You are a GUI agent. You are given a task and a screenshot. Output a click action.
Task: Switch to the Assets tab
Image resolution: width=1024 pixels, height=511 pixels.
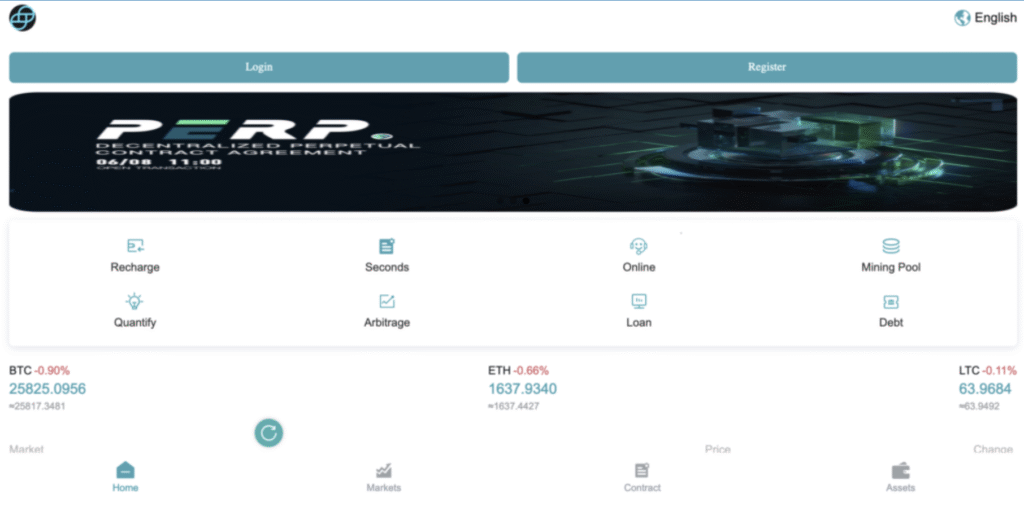(x=900, y=477)
